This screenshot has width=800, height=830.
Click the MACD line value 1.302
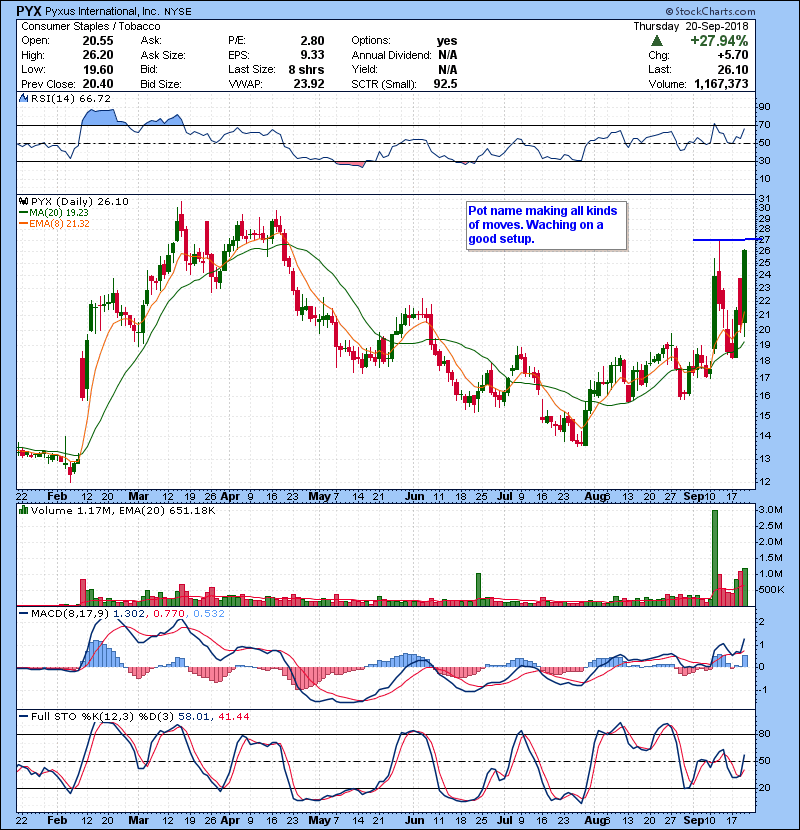(129, 614)
